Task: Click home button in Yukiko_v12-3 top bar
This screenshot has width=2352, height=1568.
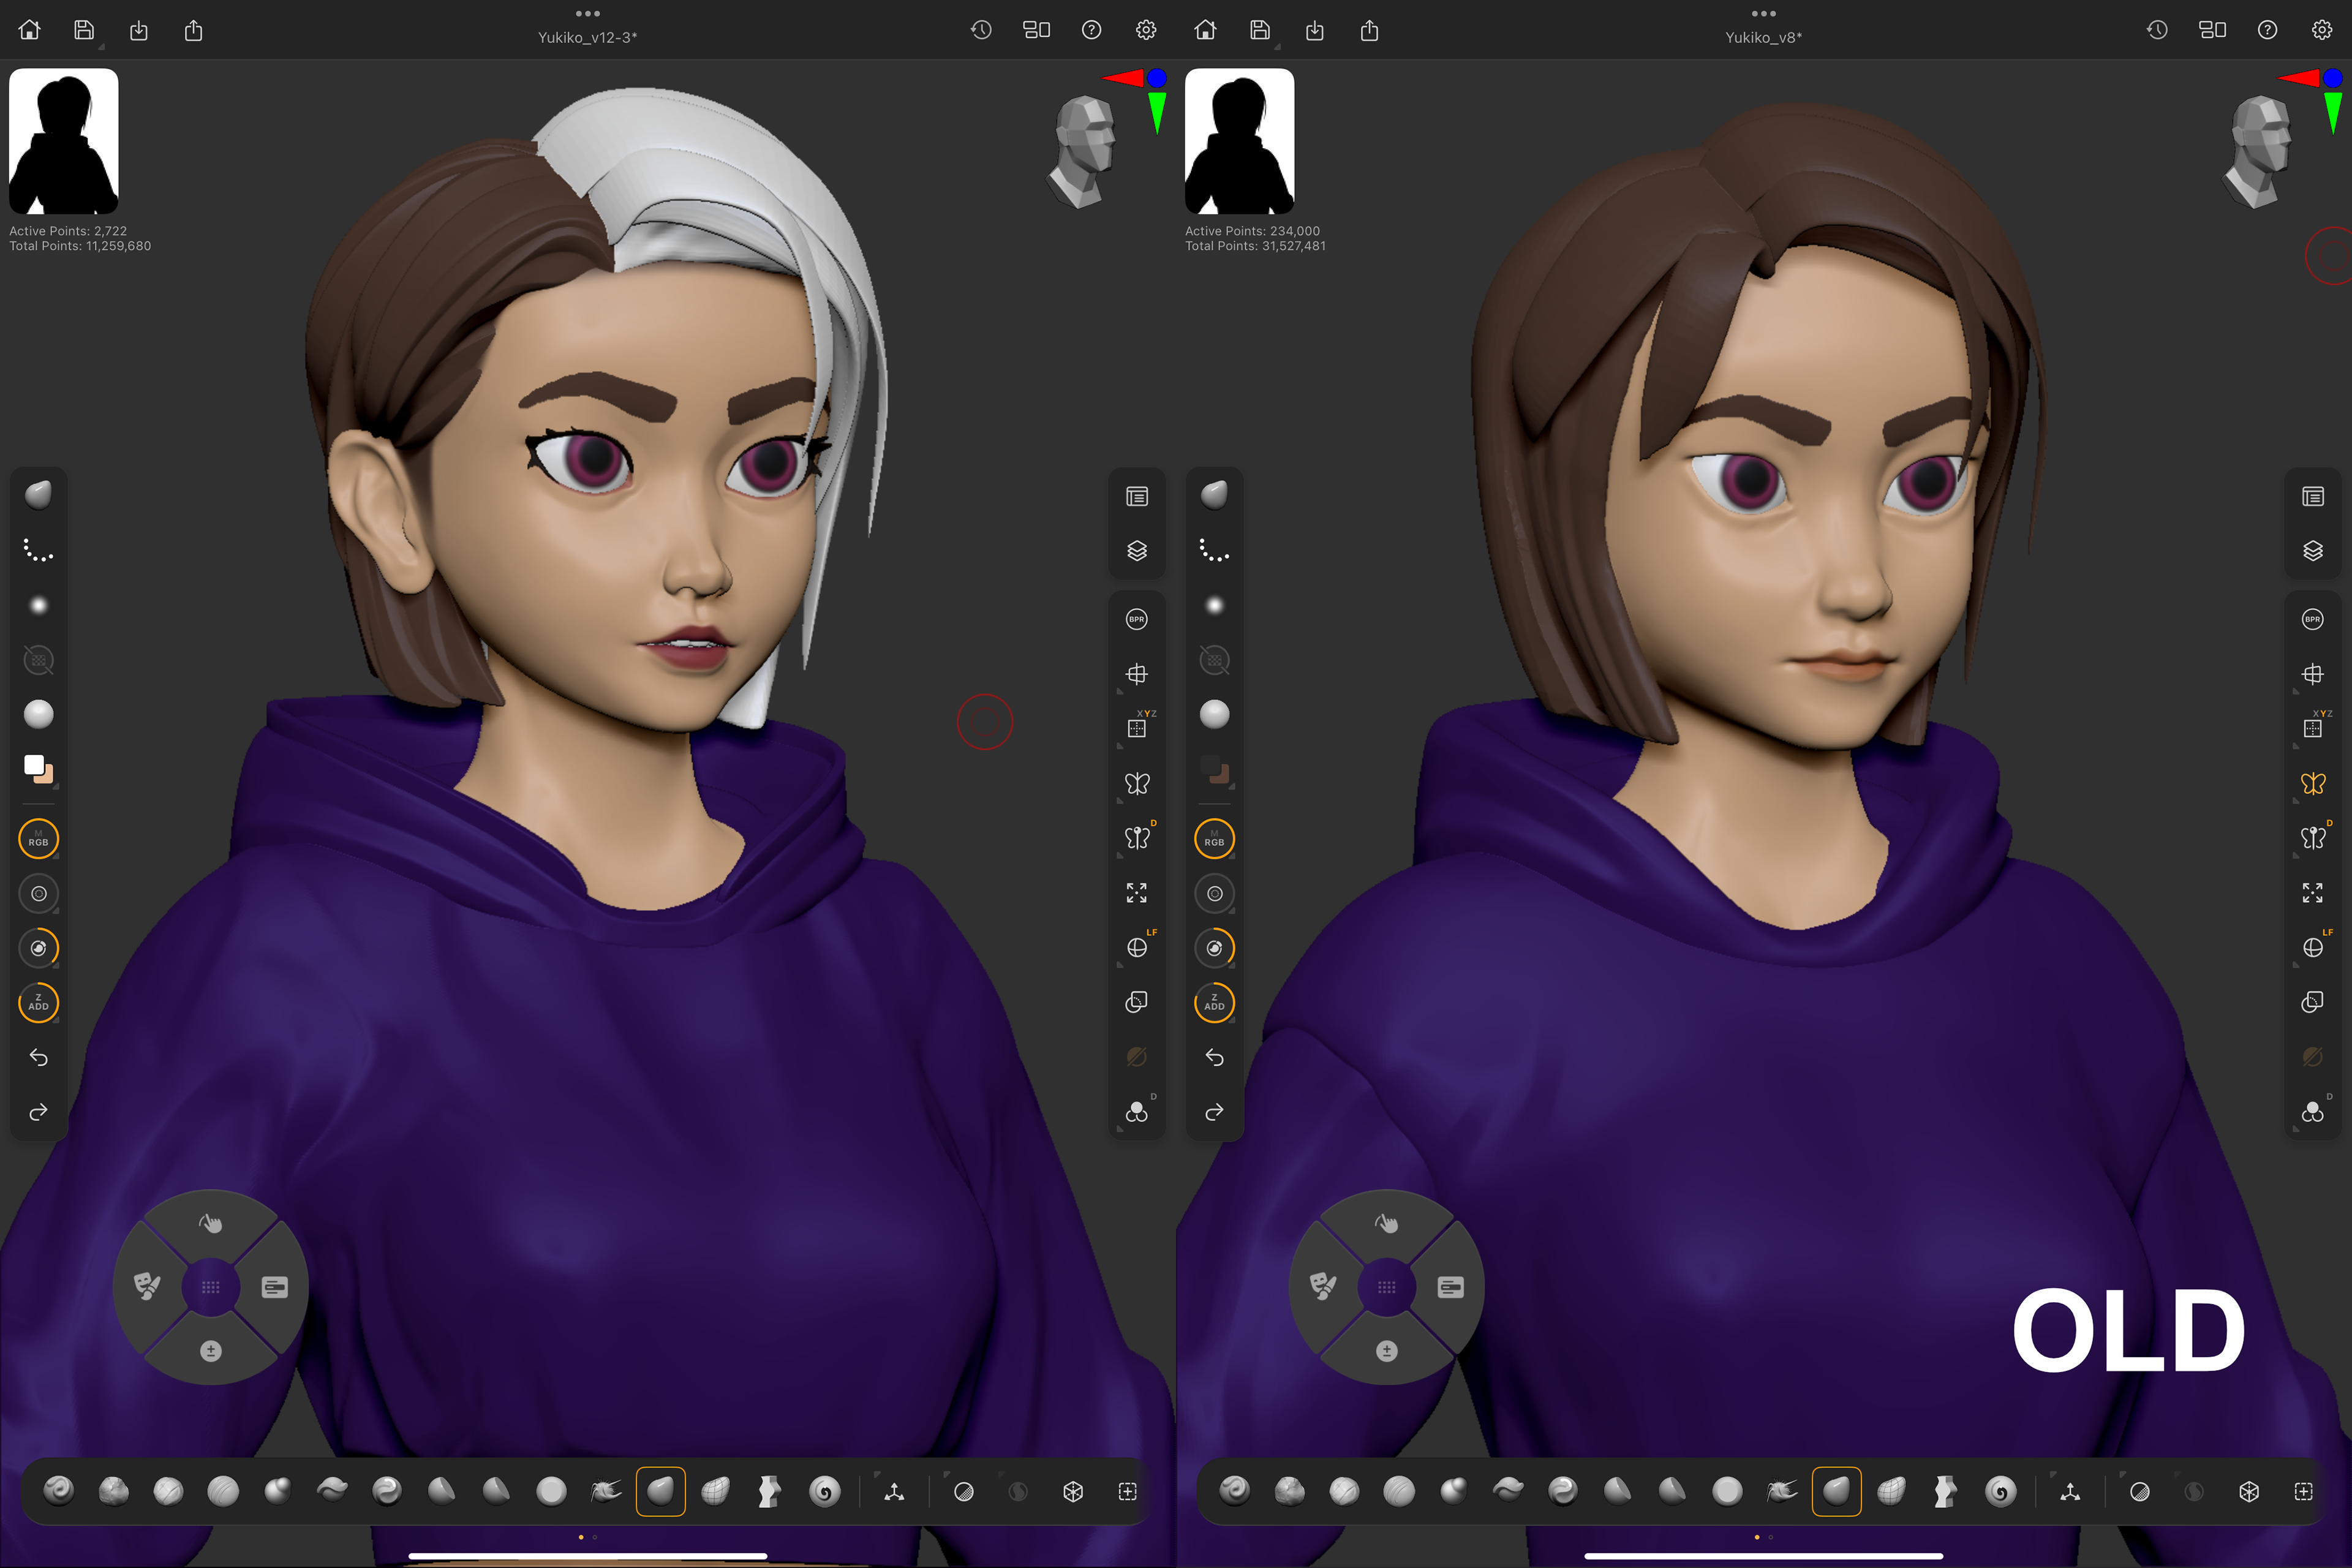Action: pos(30,30)
